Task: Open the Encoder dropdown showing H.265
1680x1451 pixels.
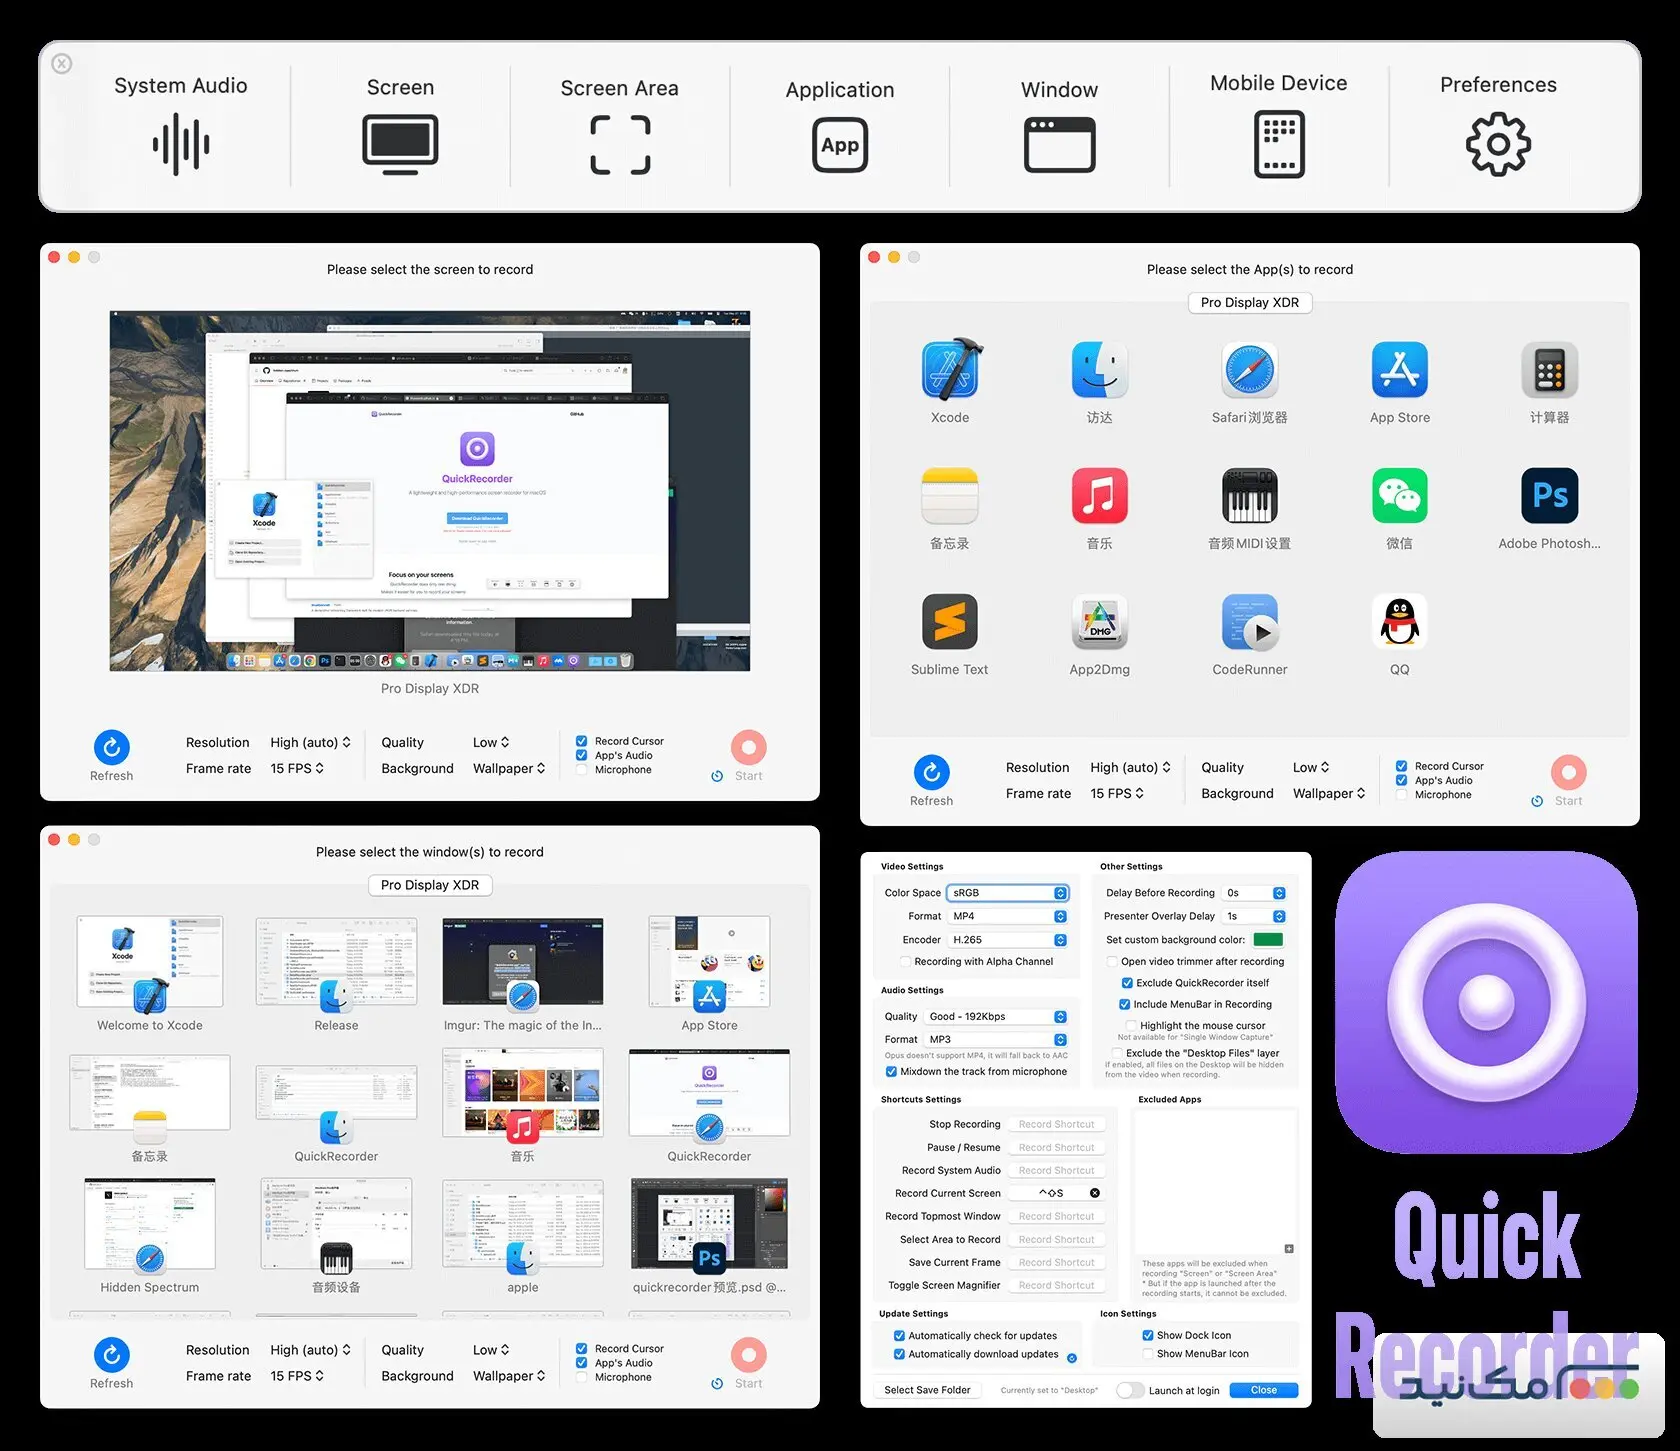Action: (1007, 939)
